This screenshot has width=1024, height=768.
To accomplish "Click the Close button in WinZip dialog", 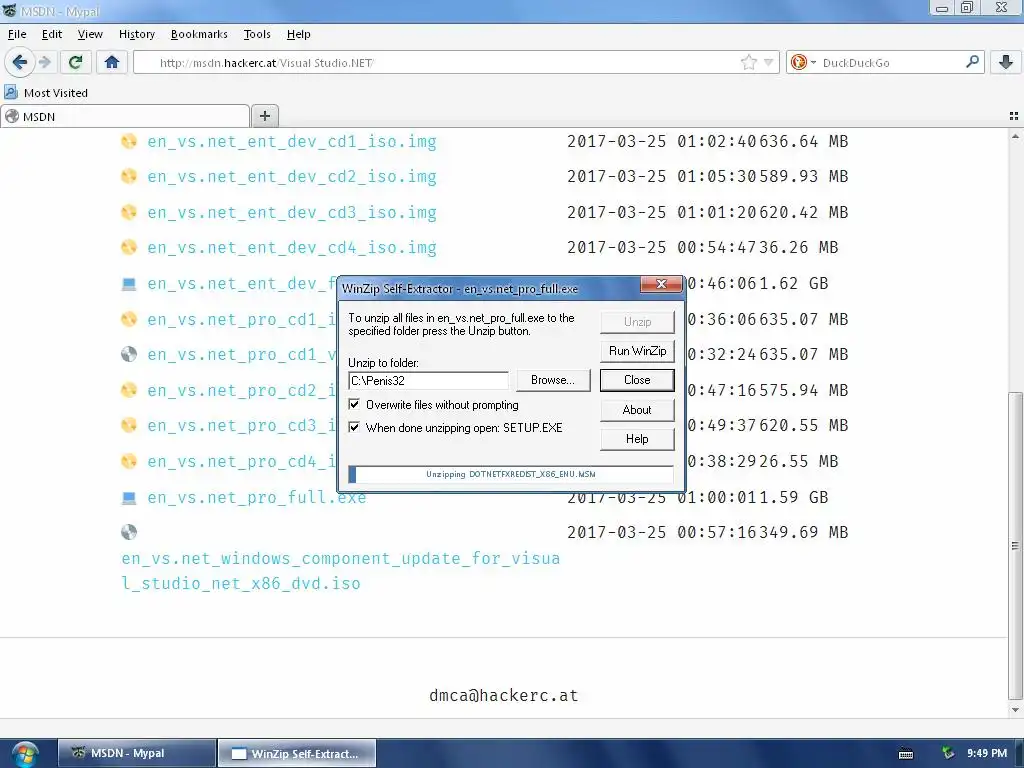I will [637, 380].
